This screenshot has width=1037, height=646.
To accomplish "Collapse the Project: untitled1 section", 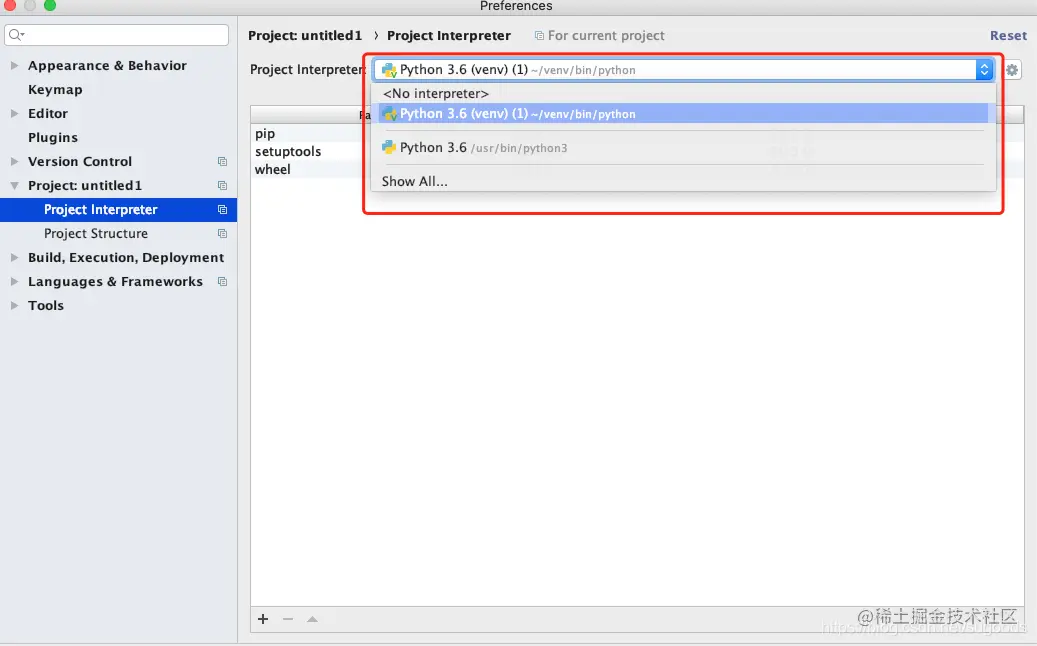I will (x=14, y=186).
